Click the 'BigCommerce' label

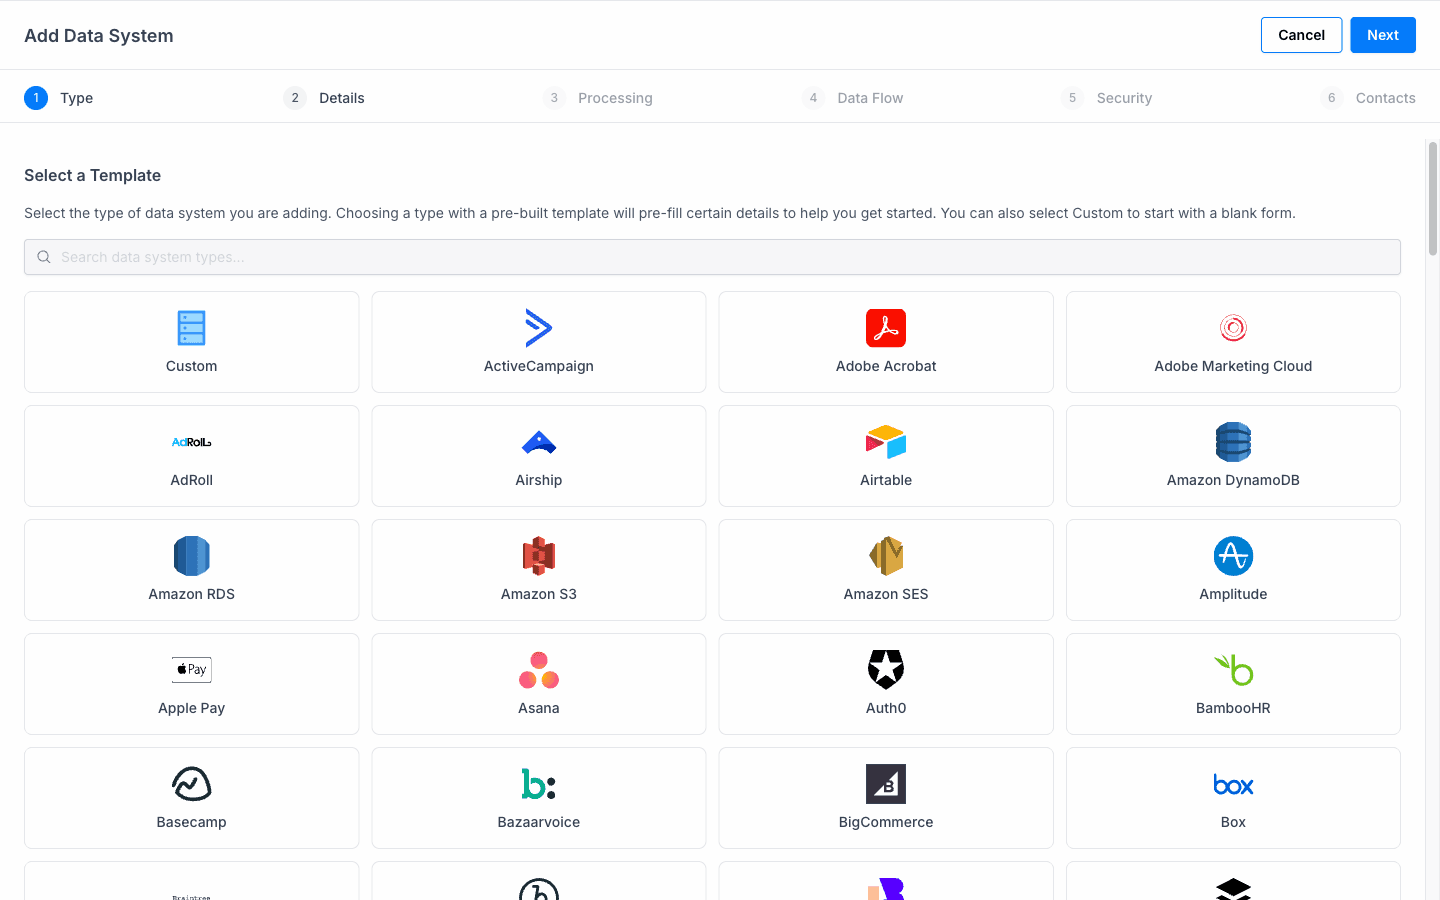(x=886, y=822)
